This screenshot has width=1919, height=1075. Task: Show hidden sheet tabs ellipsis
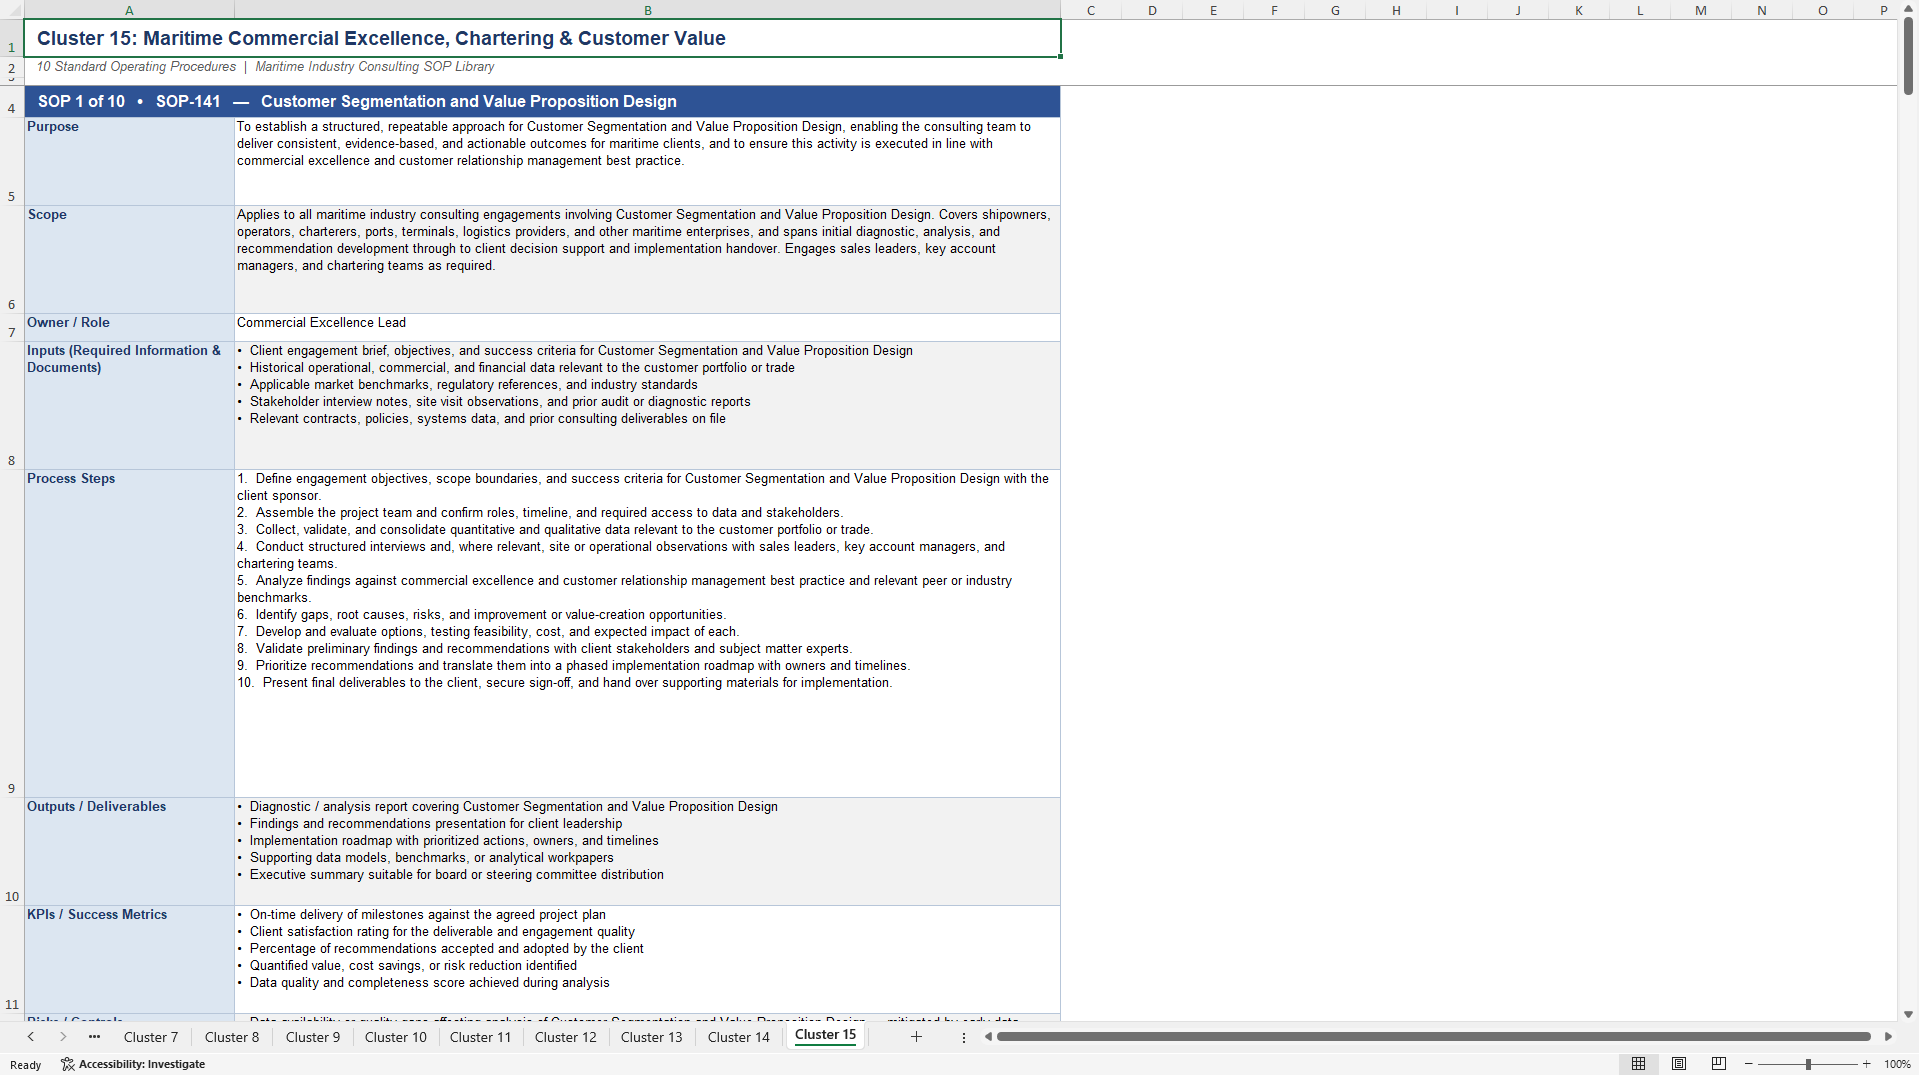pyautogui.click(x=95, y=1037)
